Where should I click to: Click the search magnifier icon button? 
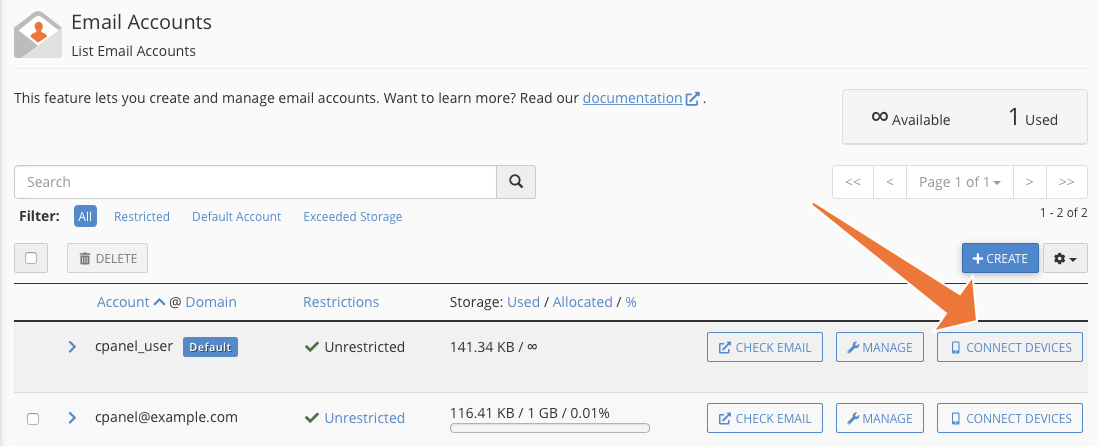516,182
